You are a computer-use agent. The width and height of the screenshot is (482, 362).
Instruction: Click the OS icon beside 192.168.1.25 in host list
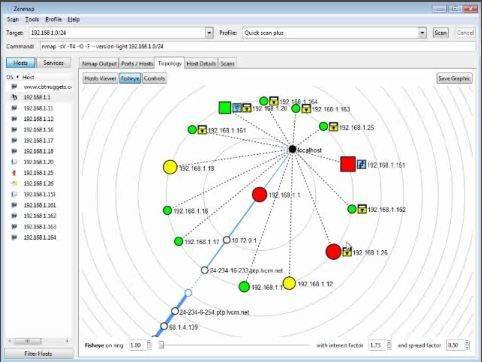[x=14, y=173]
